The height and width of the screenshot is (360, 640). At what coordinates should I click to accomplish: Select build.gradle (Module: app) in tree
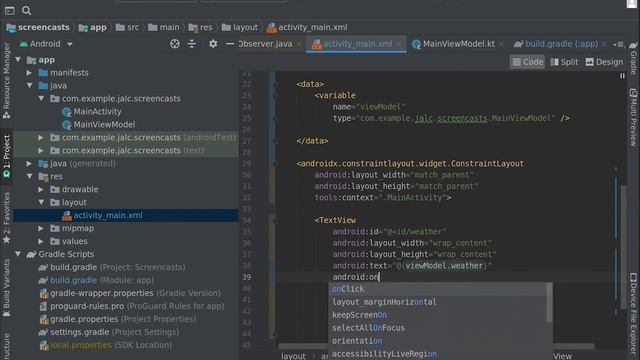pos(102,280)
